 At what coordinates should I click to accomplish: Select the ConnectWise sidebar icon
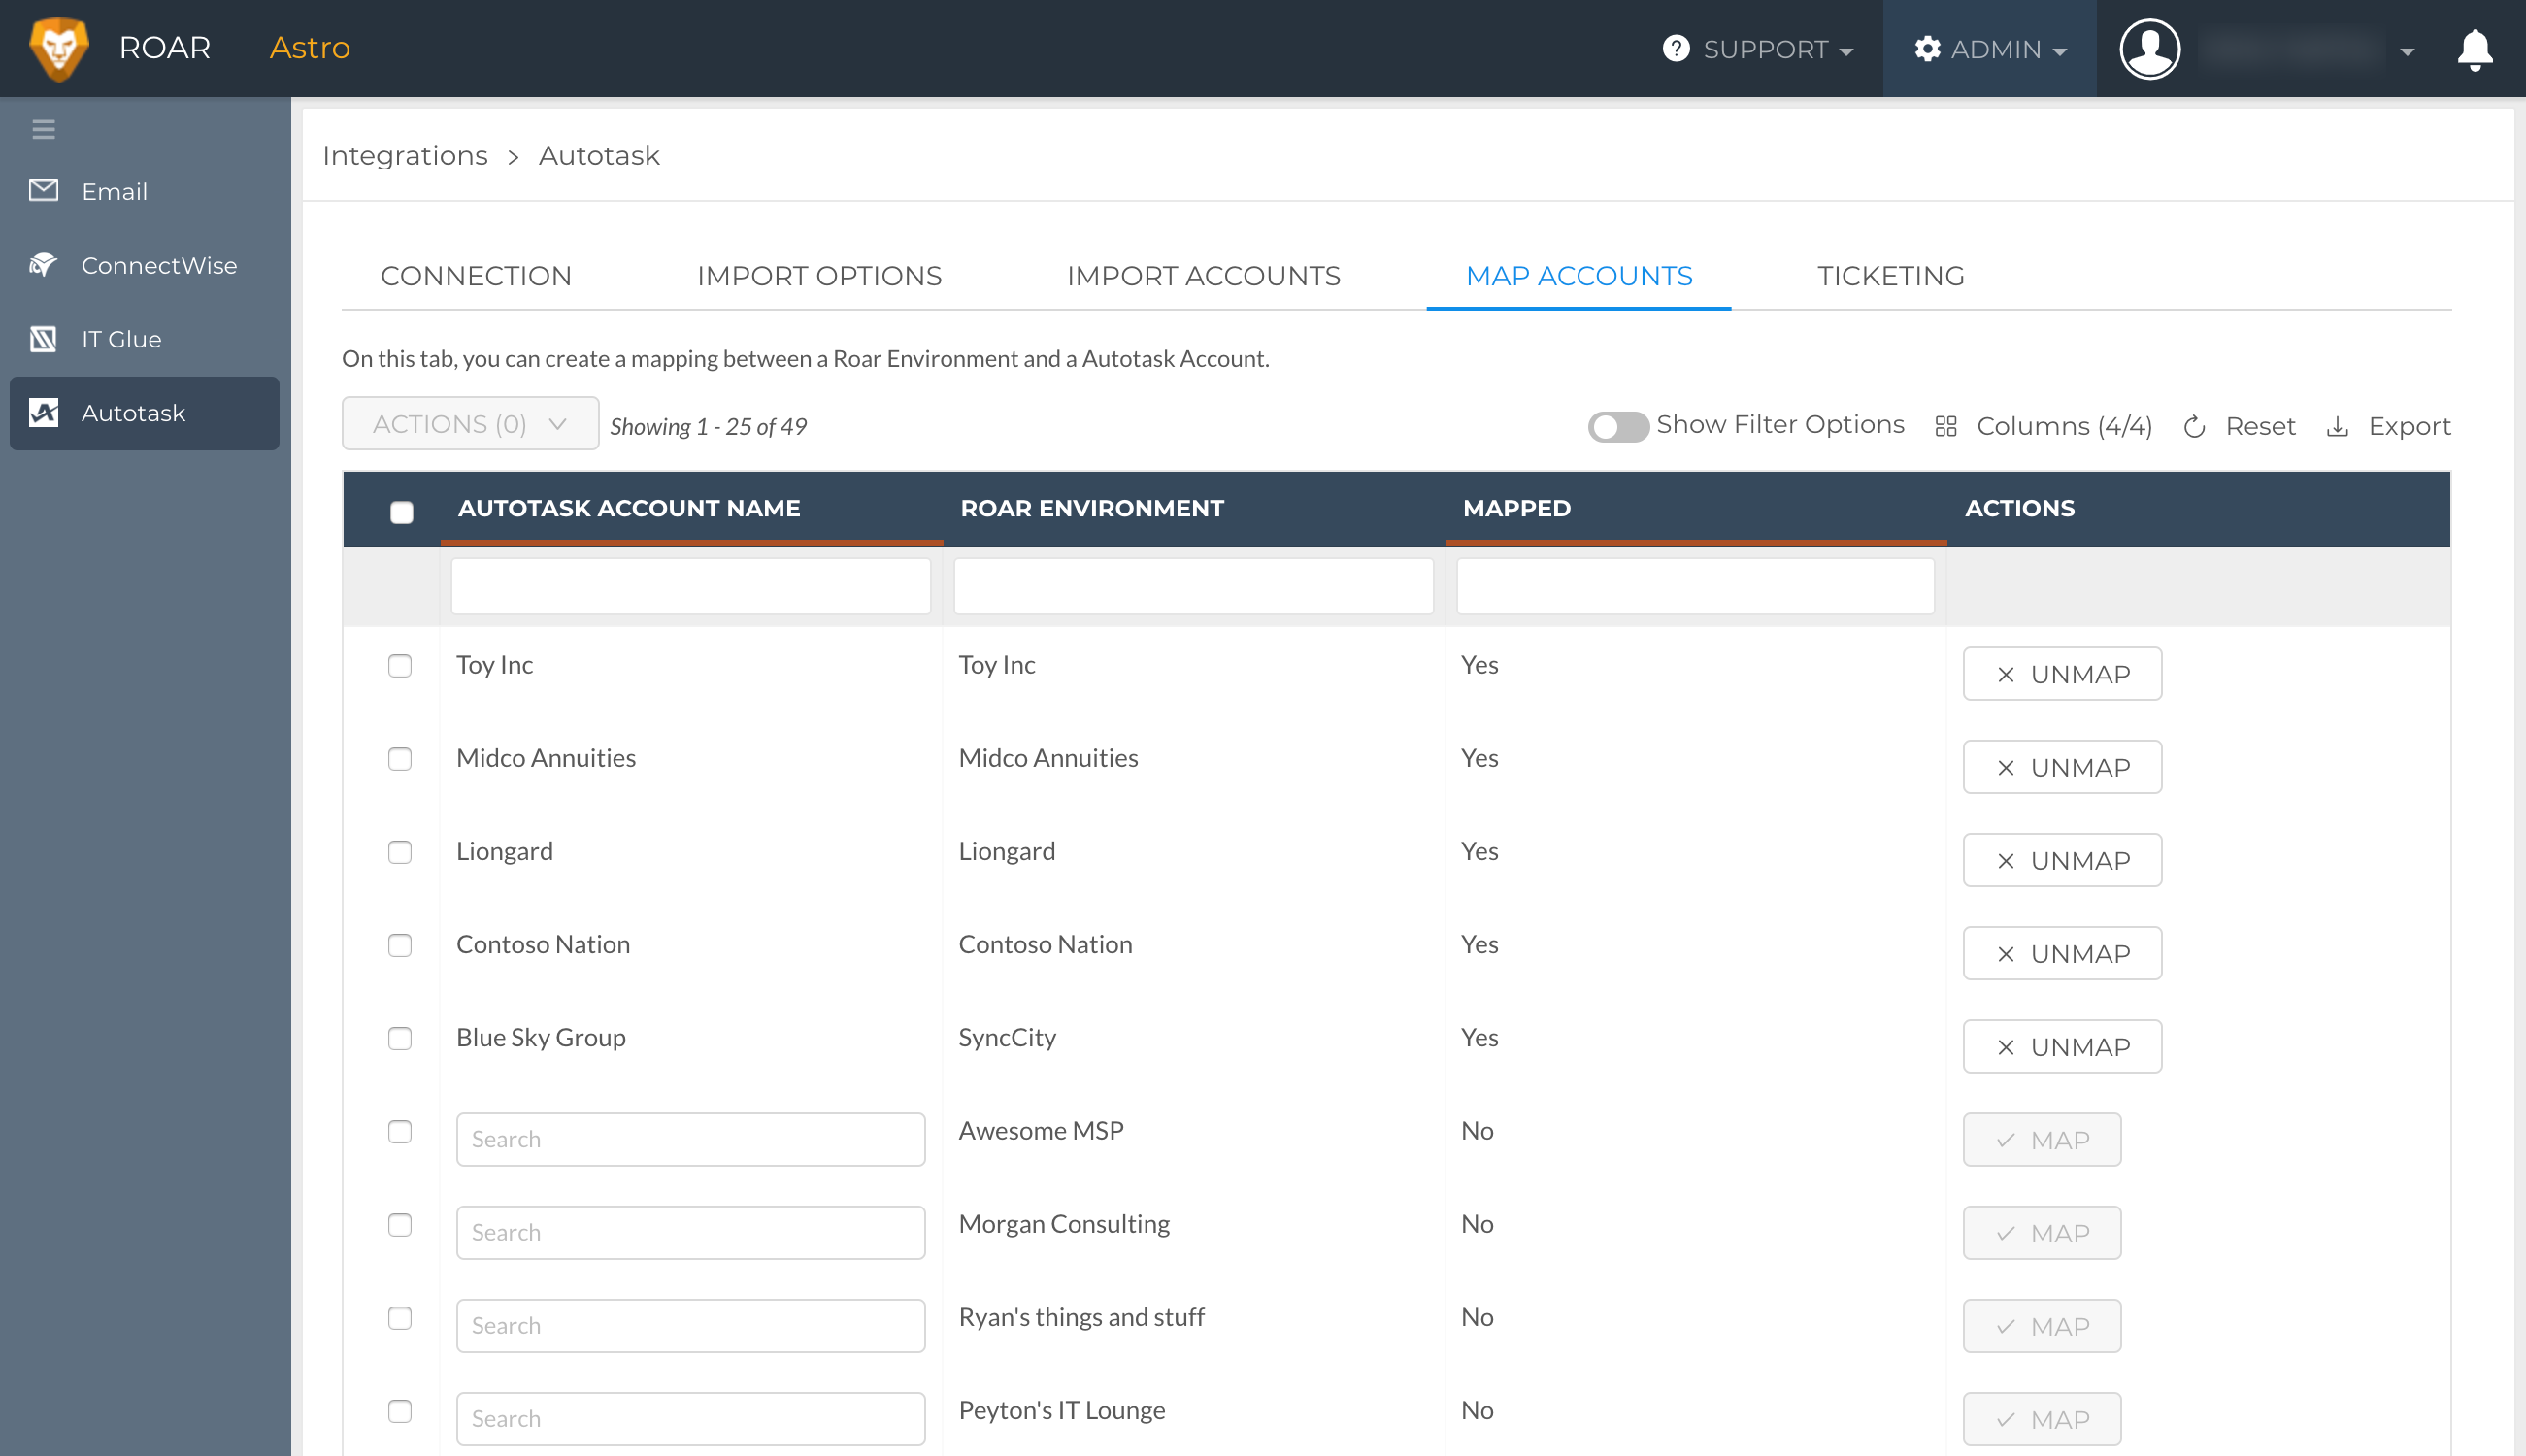click(x=43, y=265)
